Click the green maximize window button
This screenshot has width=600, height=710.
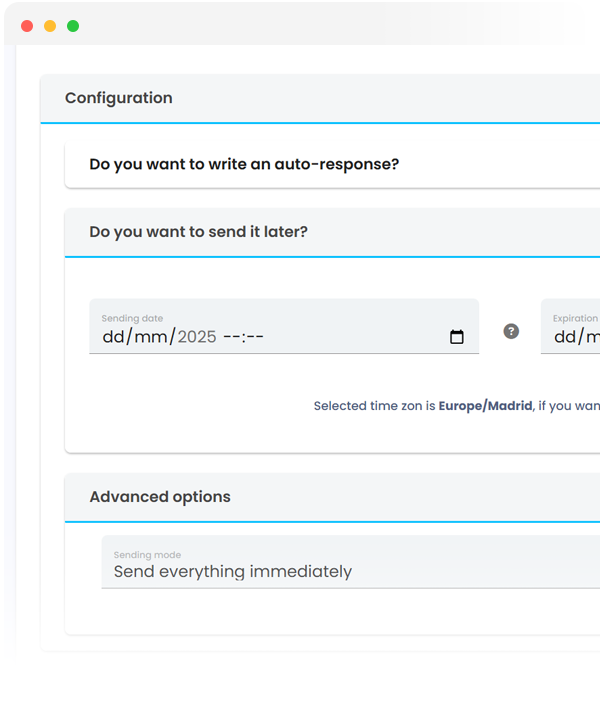(x=73, y=26)
